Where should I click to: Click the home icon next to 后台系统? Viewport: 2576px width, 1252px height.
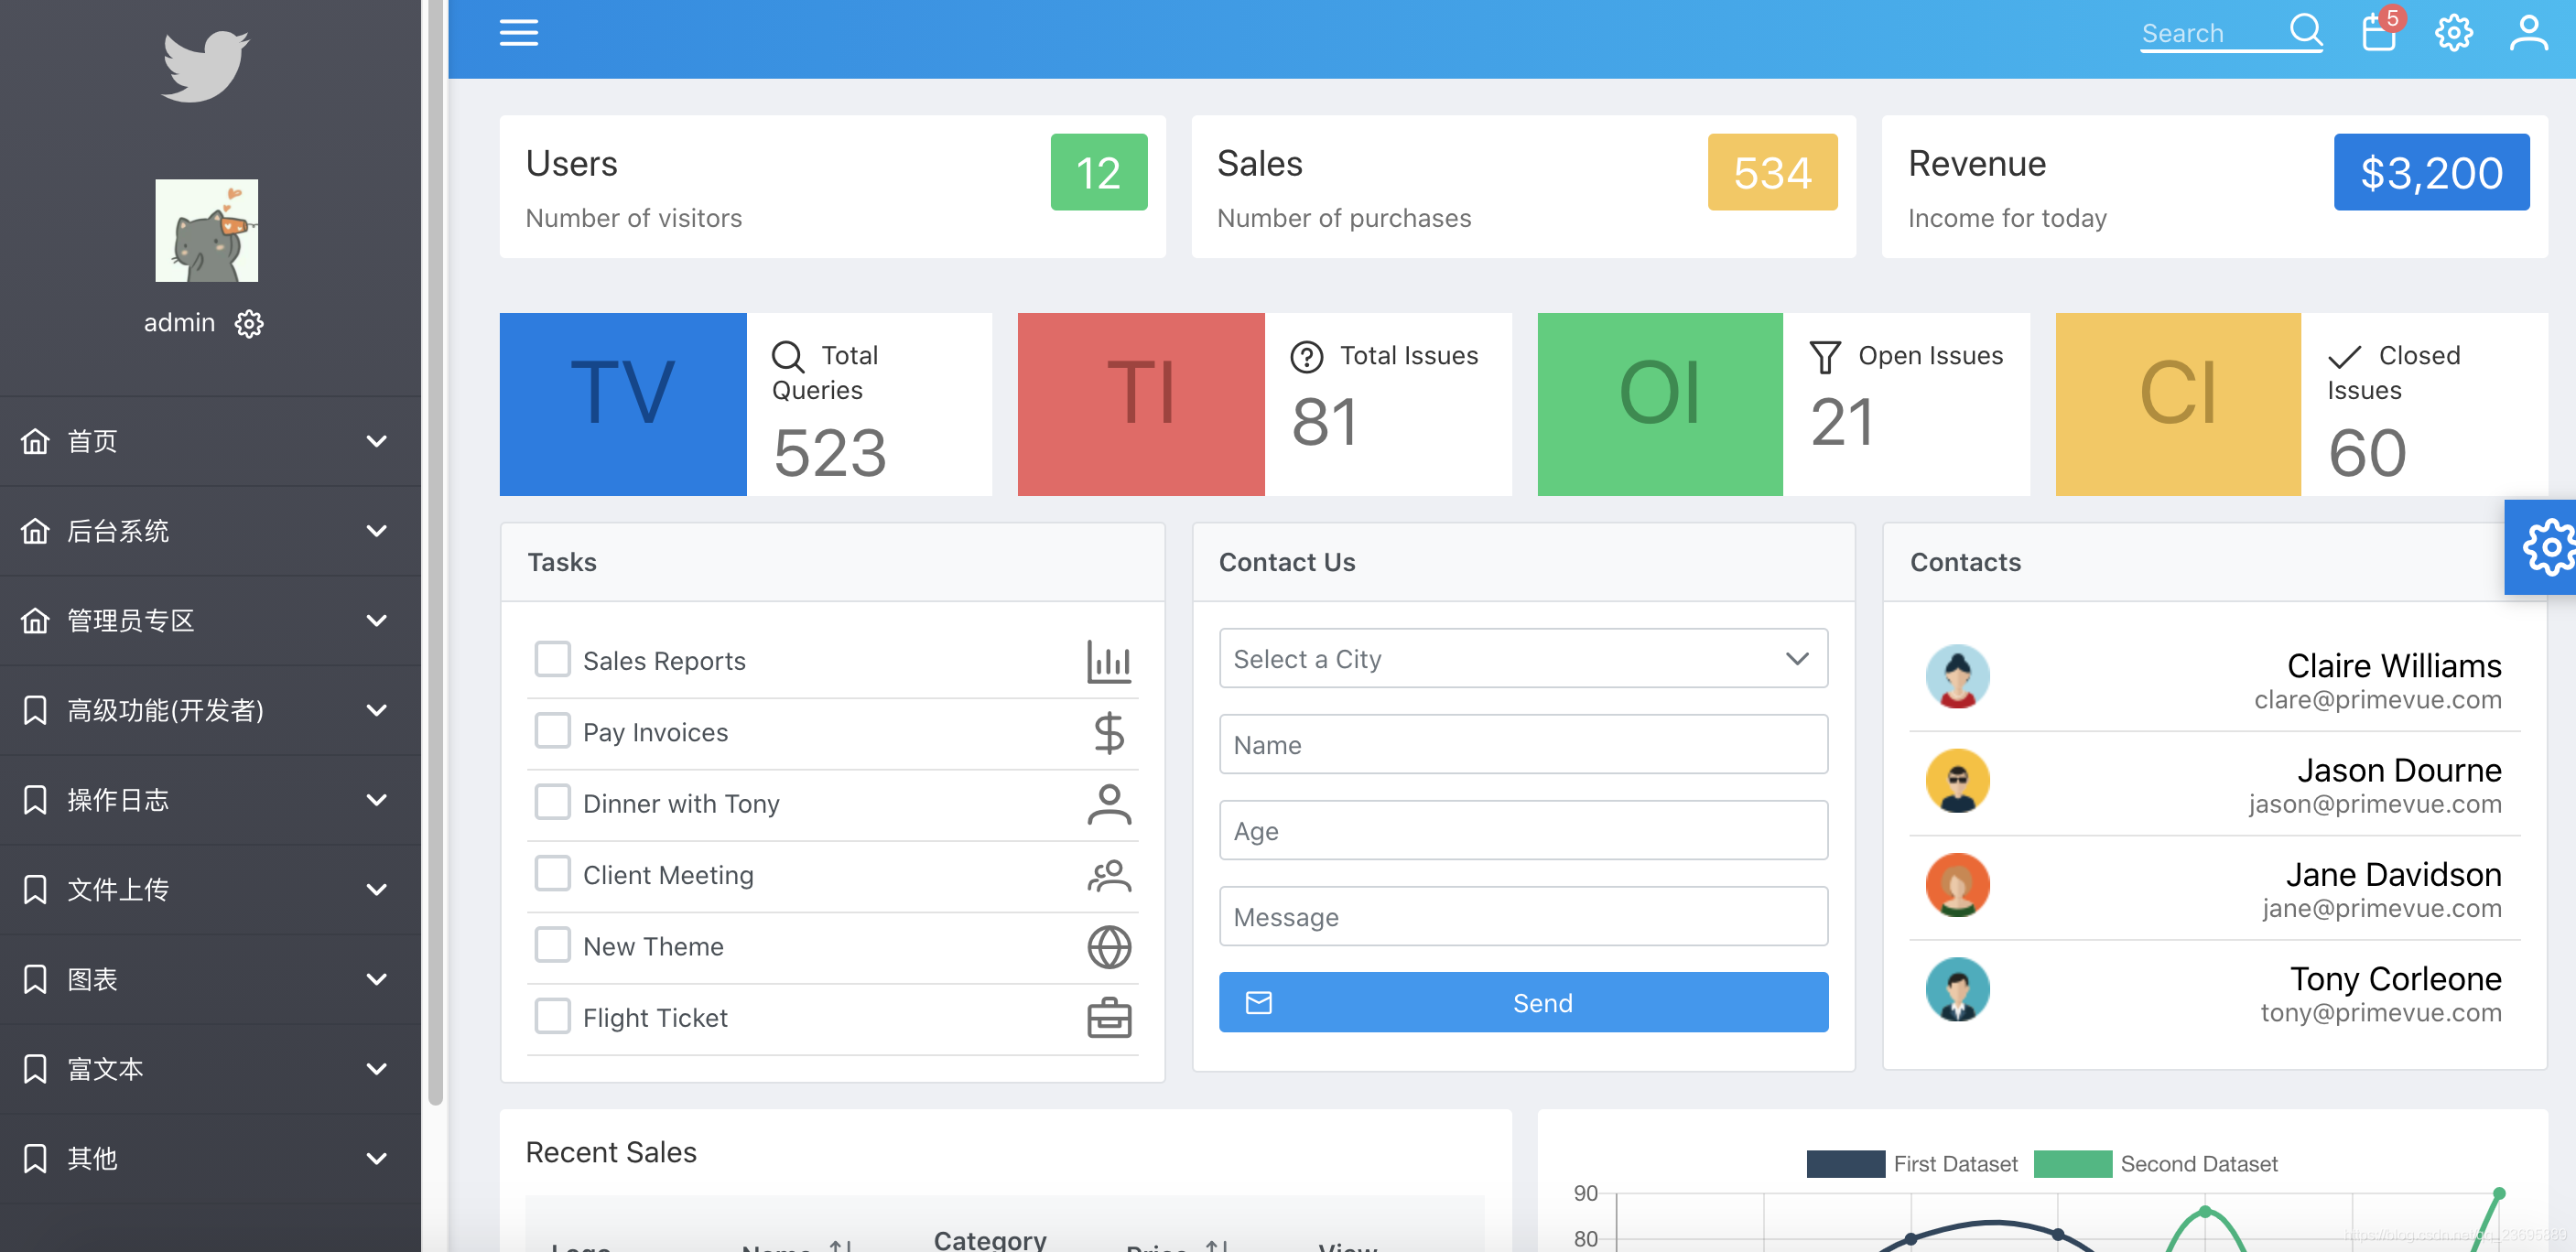(36, 531)
